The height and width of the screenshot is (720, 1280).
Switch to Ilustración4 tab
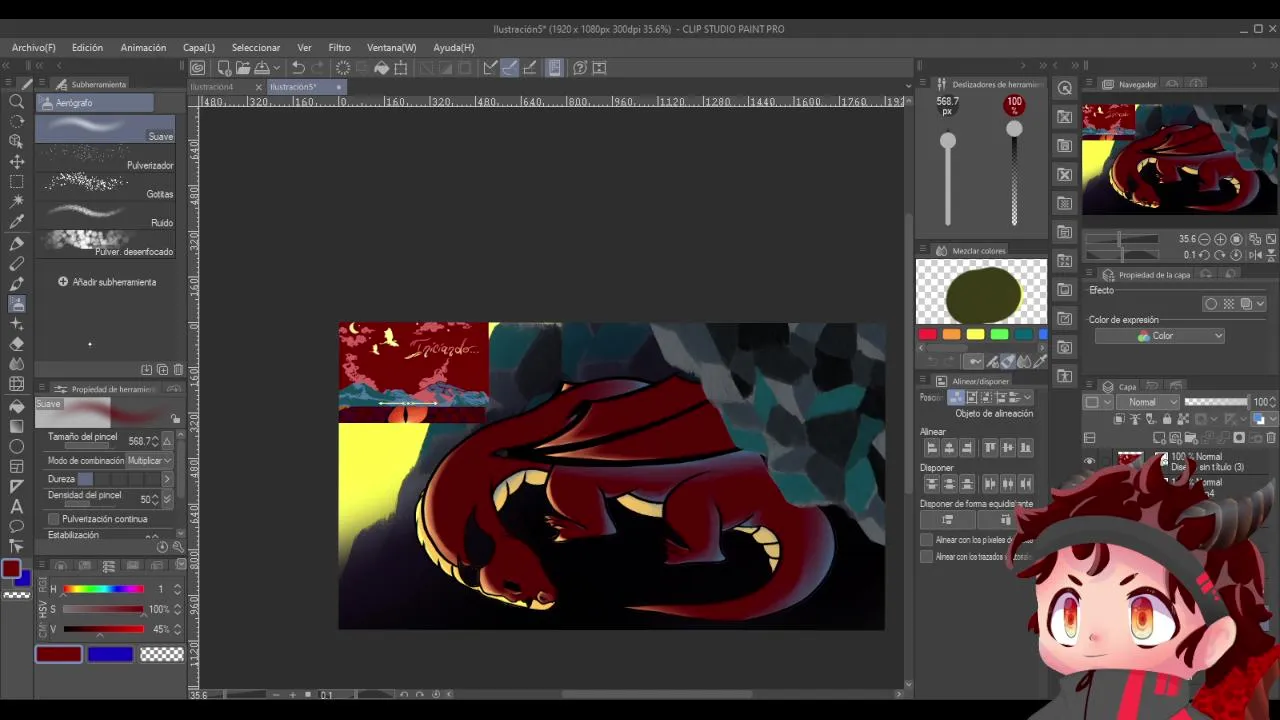(x=212, y=87)
